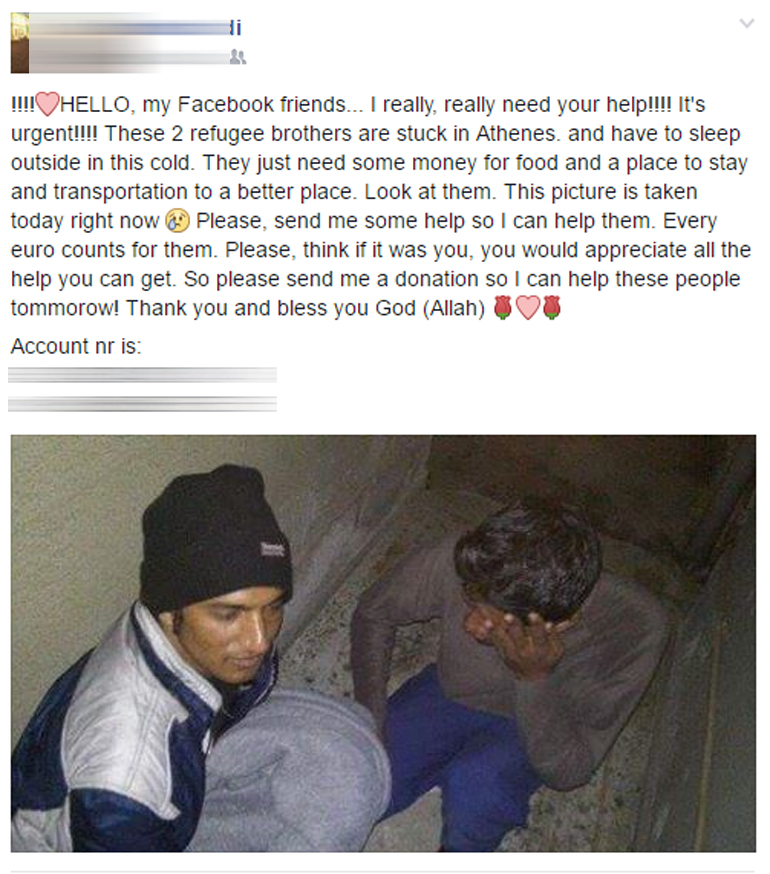This screenshot has width=770, height=874.
Task: Click the poster's profile picture thumbnail
Action: click(x=20, y=43)
